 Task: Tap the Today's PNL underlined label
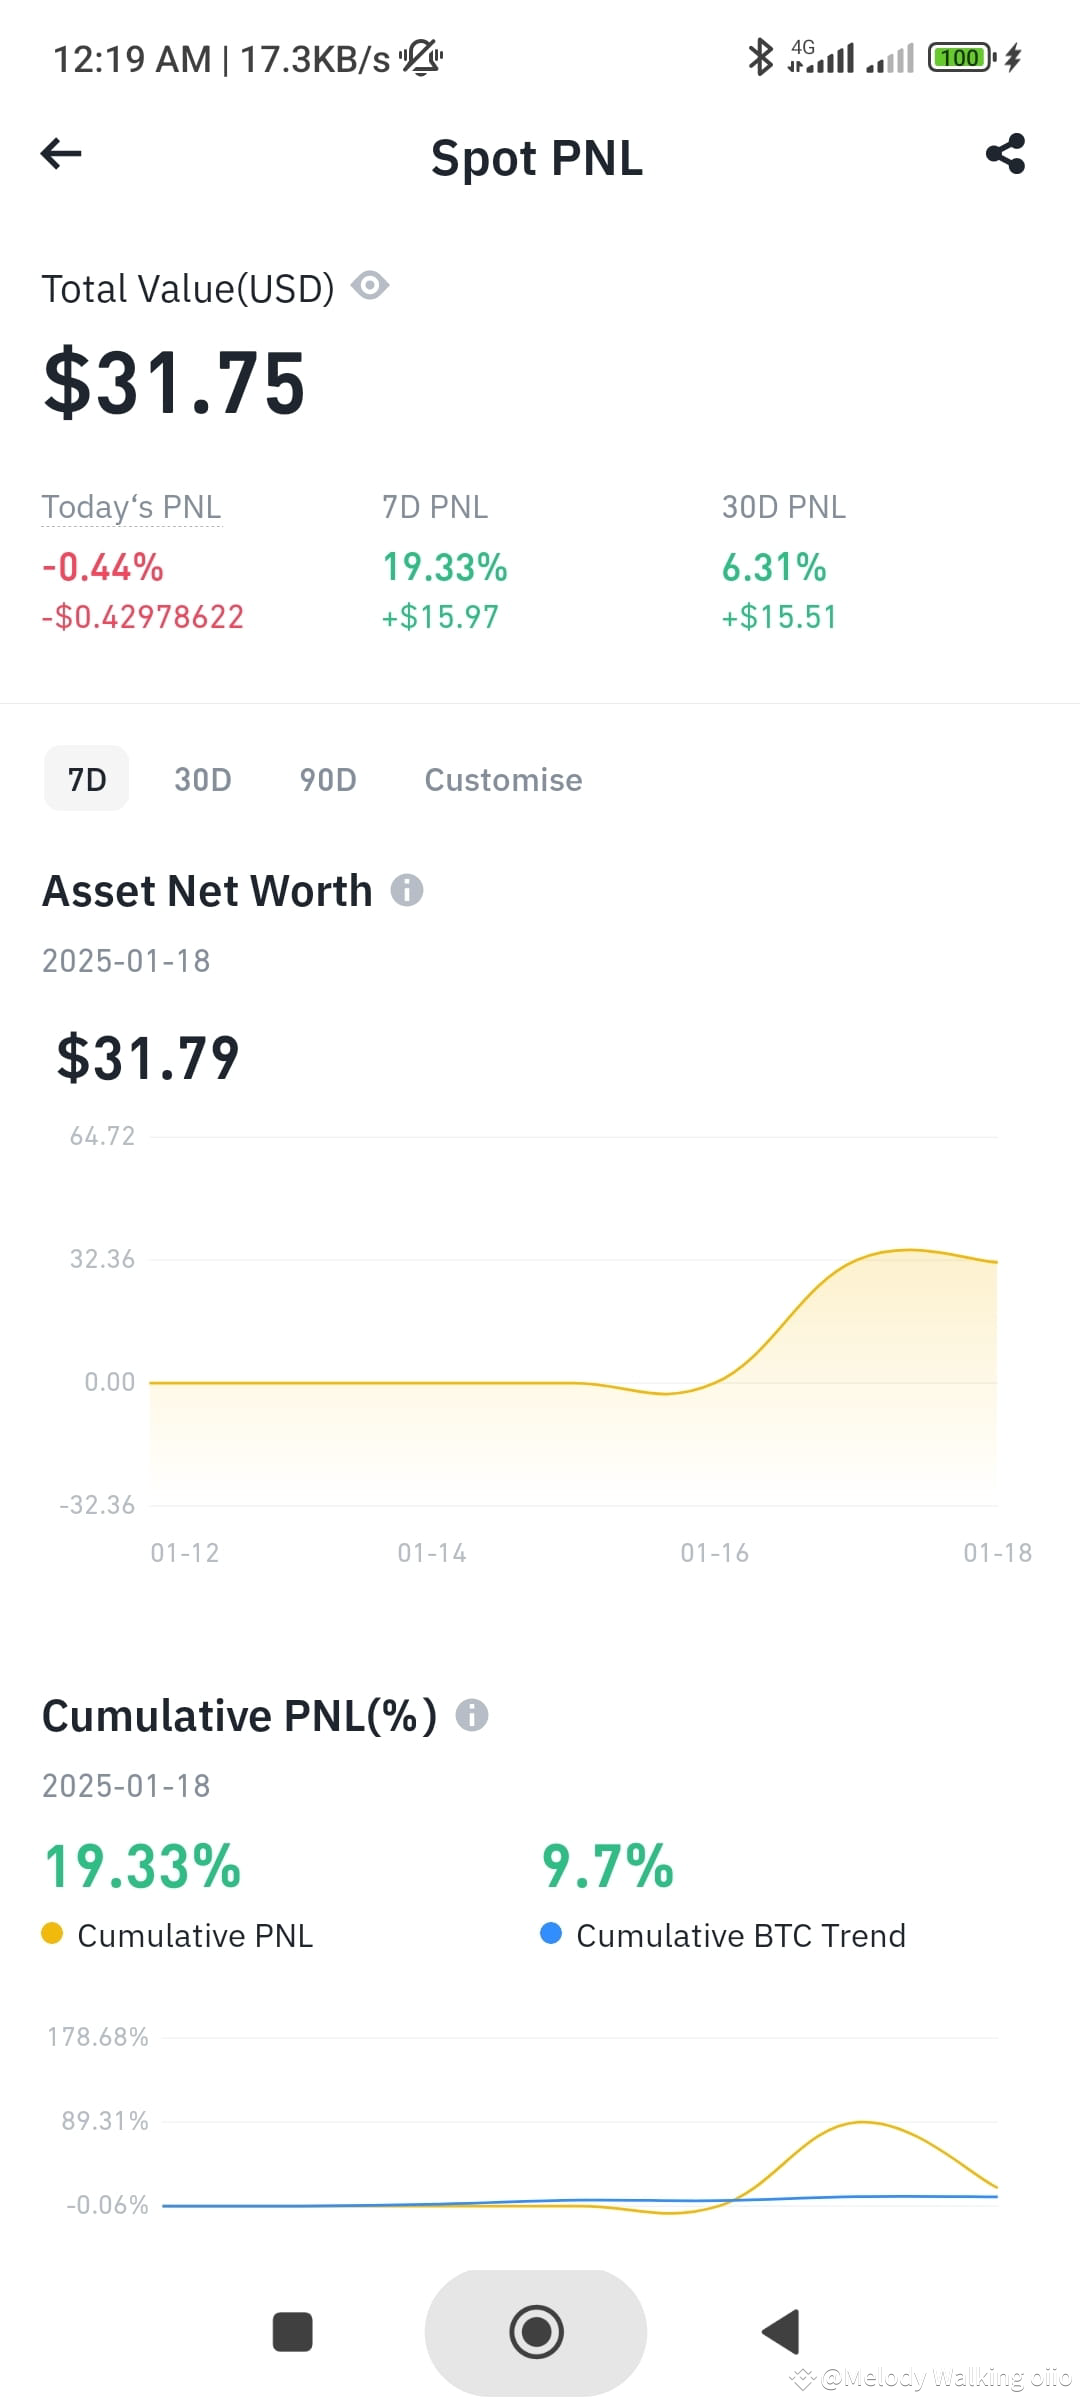[131, 508]
